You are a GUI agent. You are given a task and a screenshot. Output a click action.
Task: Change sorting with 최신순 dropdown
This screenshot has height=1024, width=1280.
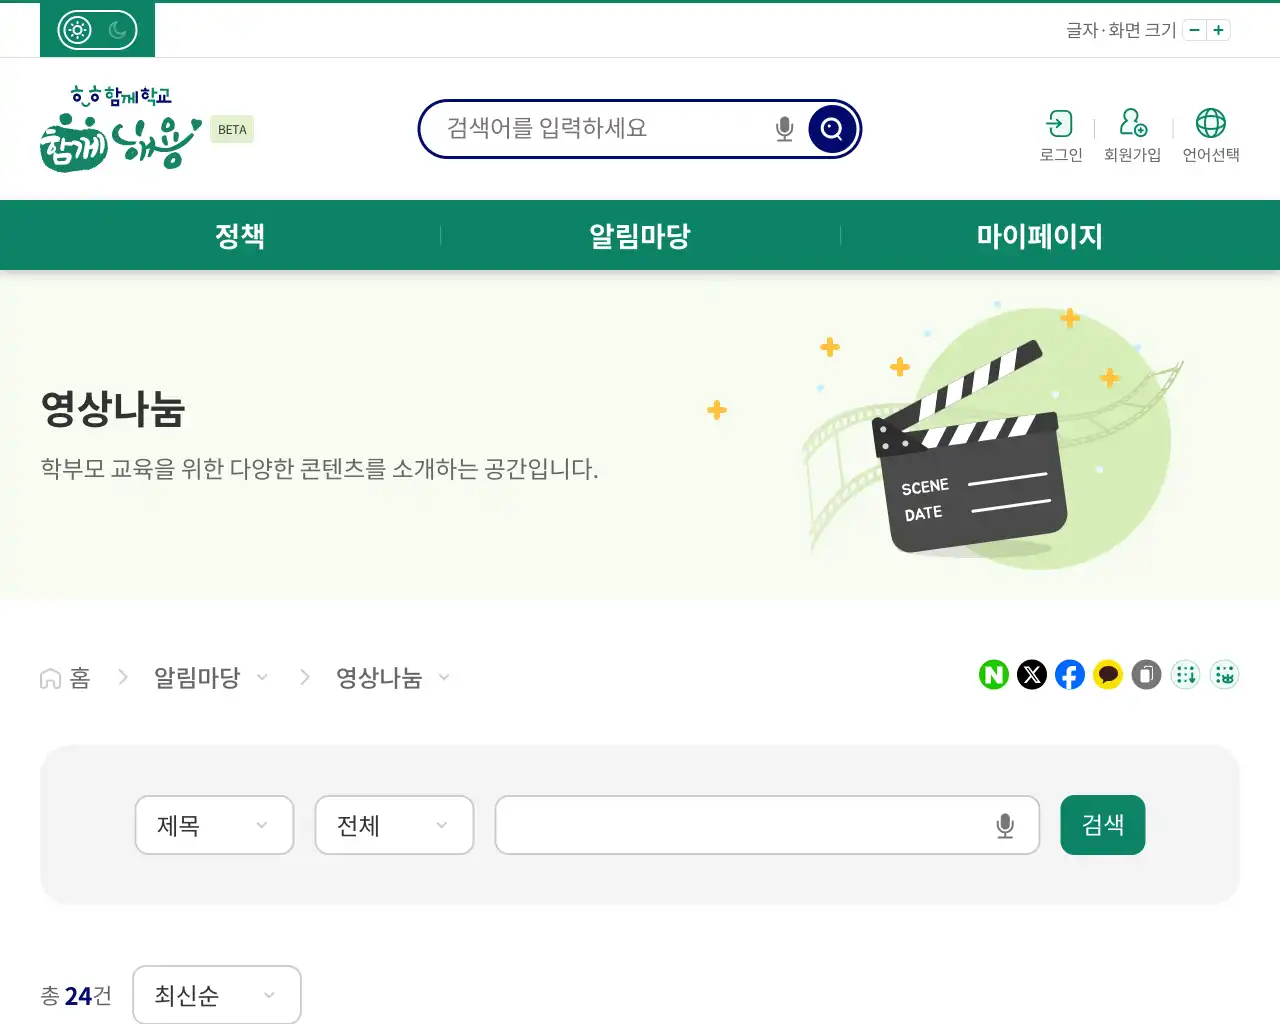pyautogui.click(x=216, y=995)
